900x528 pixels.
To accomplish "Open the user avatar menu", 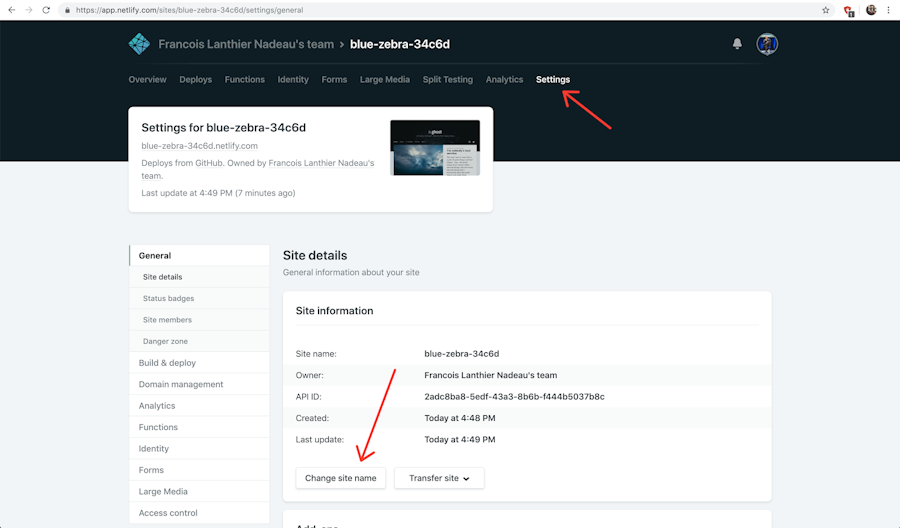I will pos(767,44).
